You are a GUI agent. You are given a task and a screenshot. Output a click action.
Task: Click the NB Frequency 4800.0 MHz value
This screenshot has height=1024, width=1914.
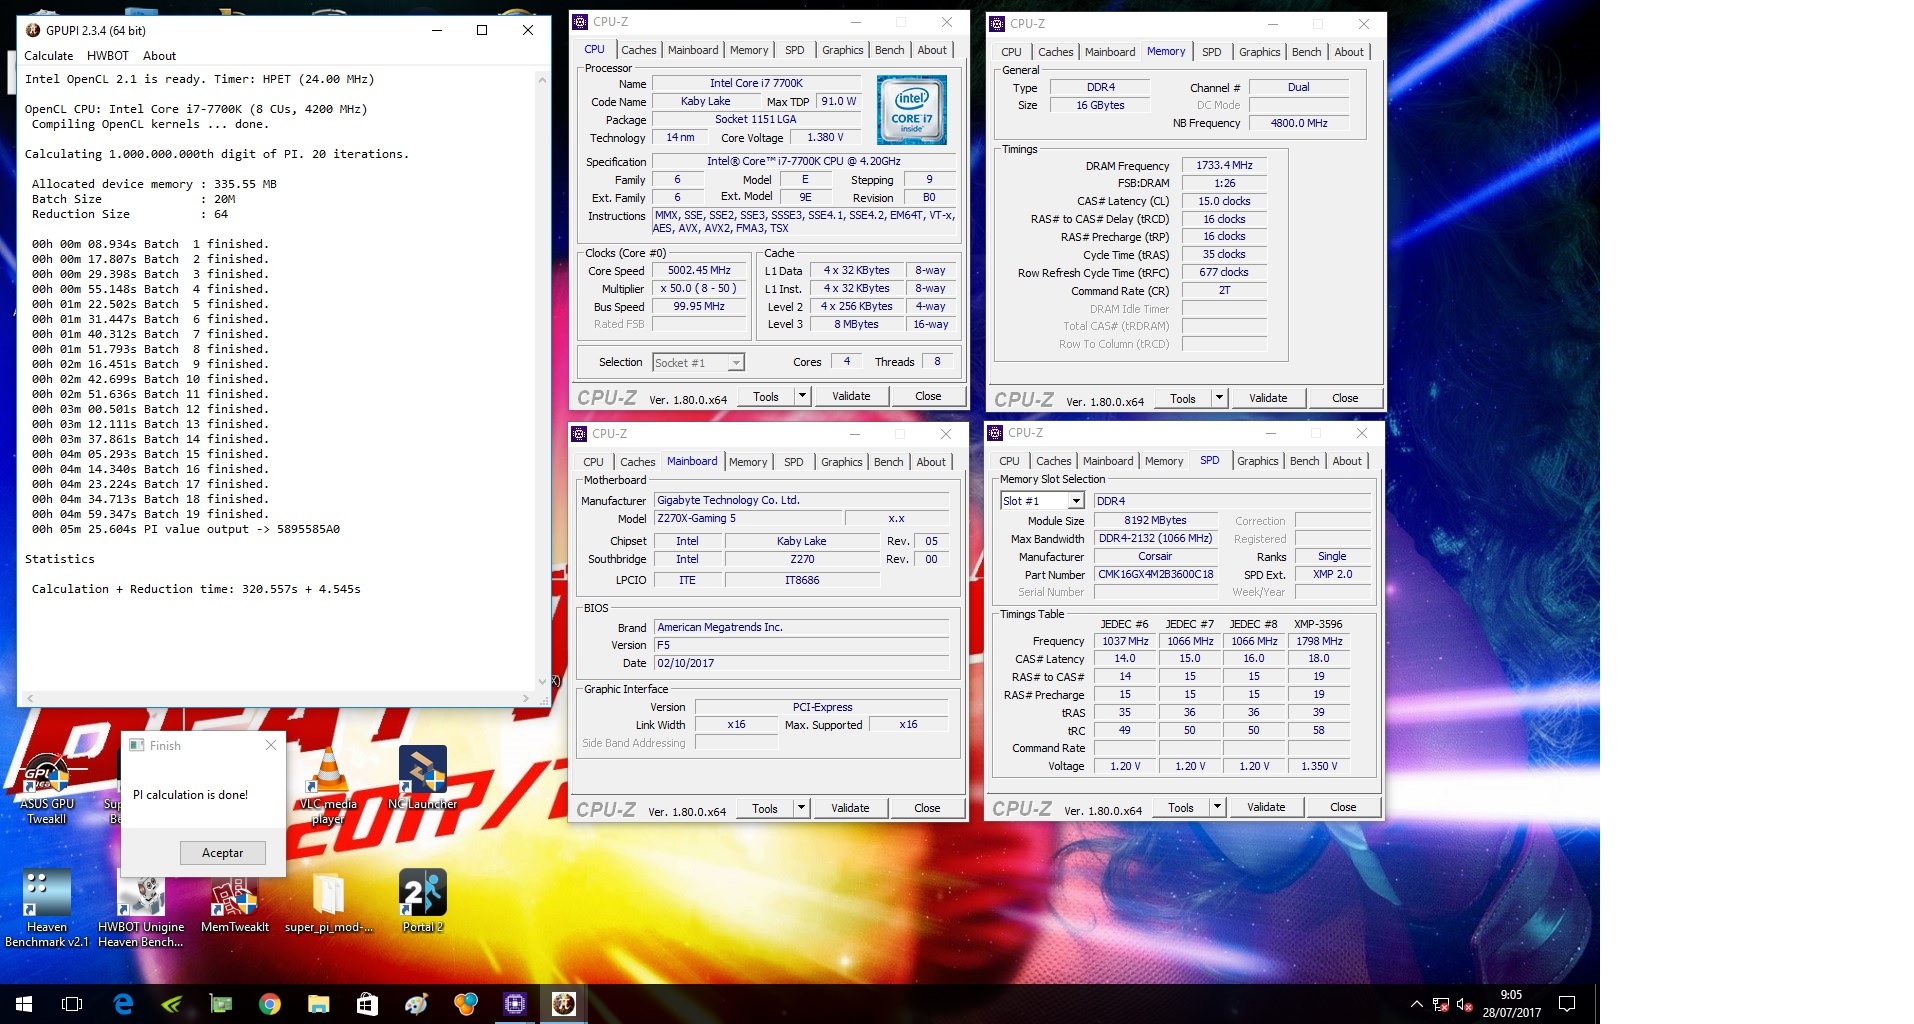pyautogui.click(x=1299, y=123)
